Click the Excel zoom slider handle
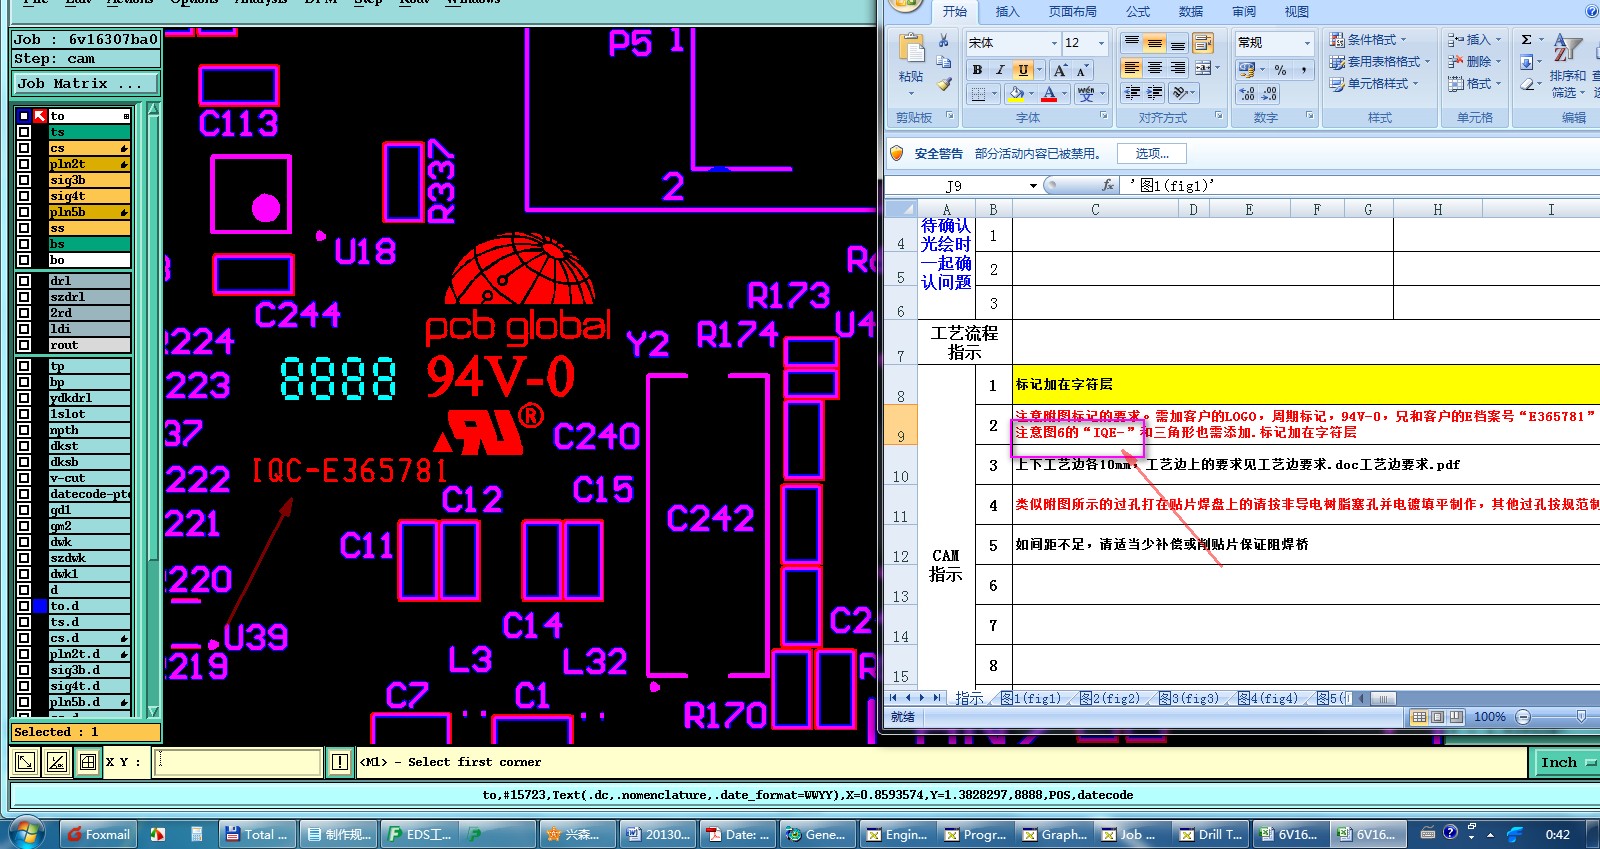The image size is (1600, 849). pyautogui.click(x=1581, y=717)
